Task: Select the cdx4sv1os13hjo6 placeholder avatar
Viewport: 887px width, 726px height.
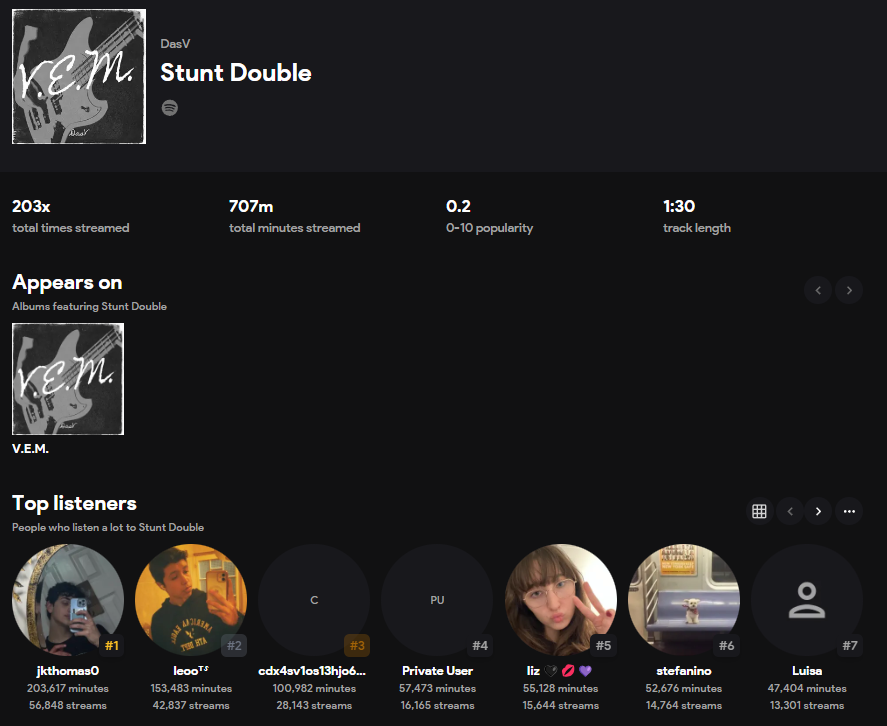Action: coord(314,600)
